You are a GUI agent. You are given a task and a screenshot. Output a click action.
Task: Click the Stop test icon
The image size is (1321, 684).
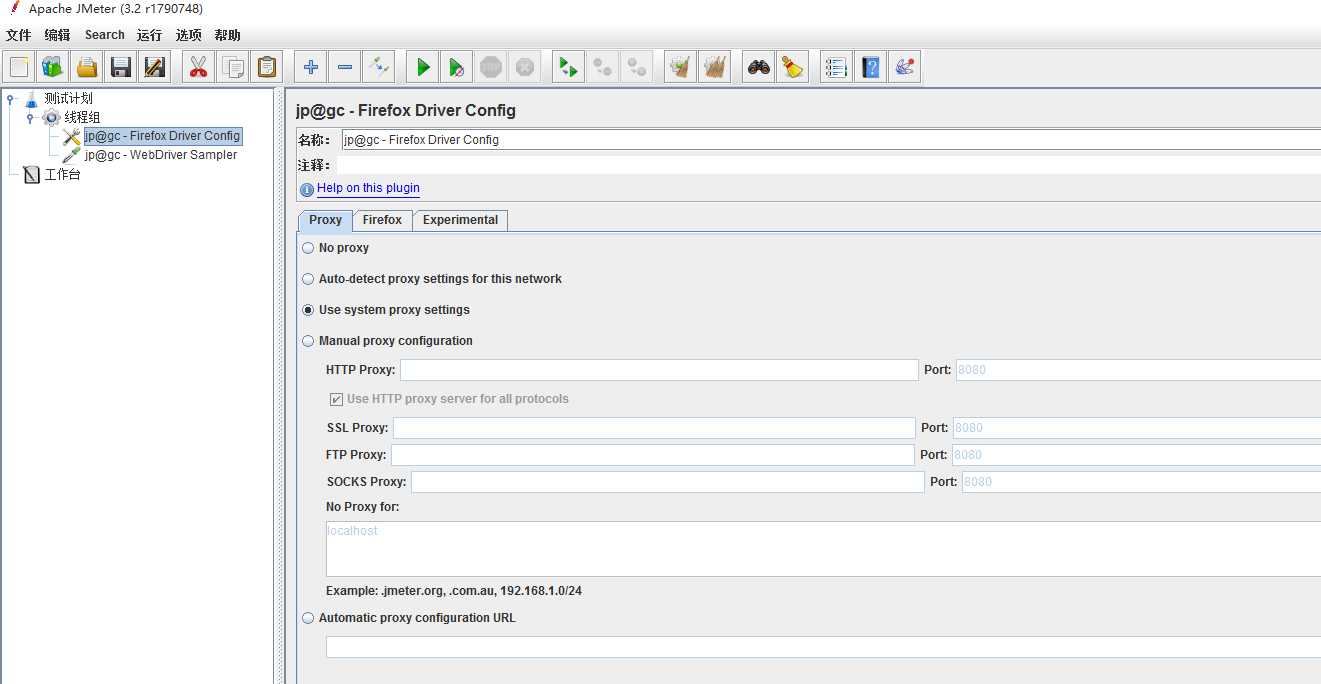tap(491, 67)
